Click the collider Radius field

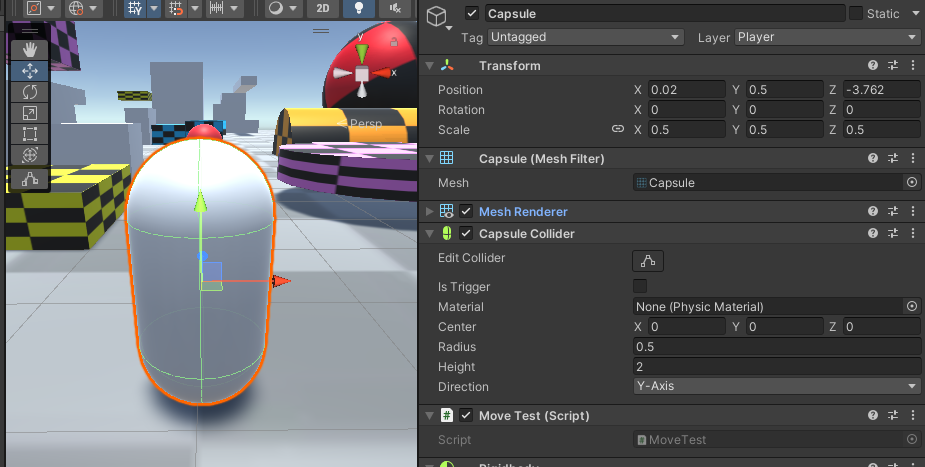(x=777, y=347)
